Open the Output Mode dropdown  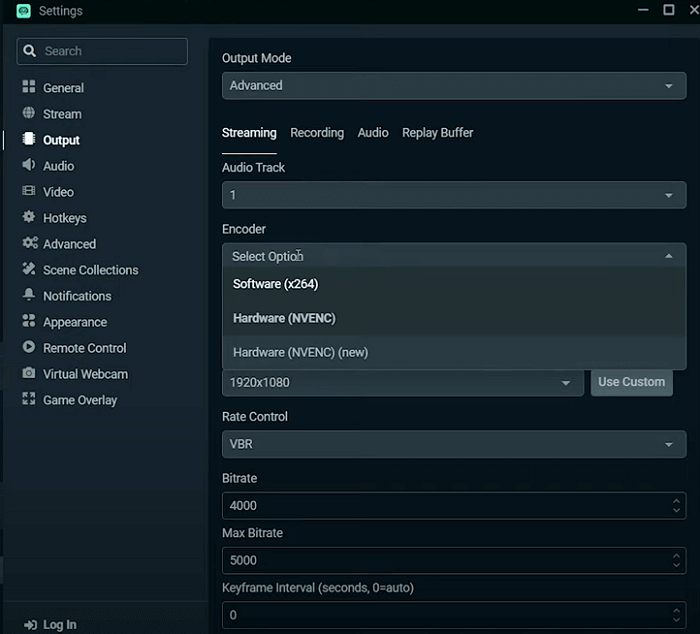(x=453, y=86)
